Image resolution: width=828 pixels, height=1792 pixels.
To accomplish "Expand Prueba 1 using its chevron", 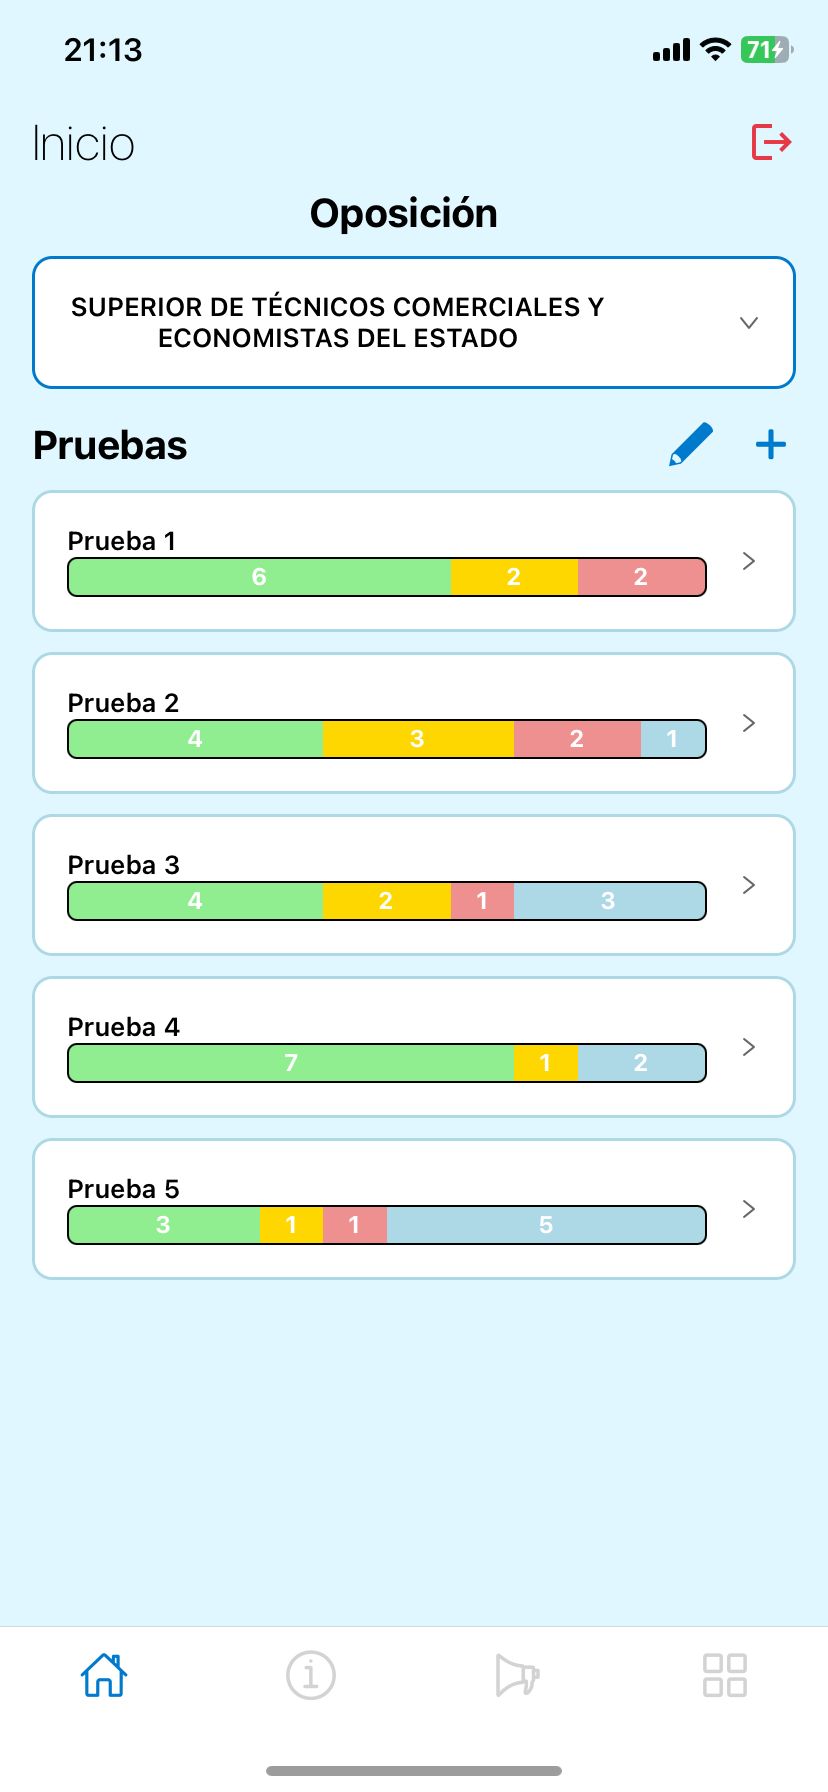I will 747,561.
